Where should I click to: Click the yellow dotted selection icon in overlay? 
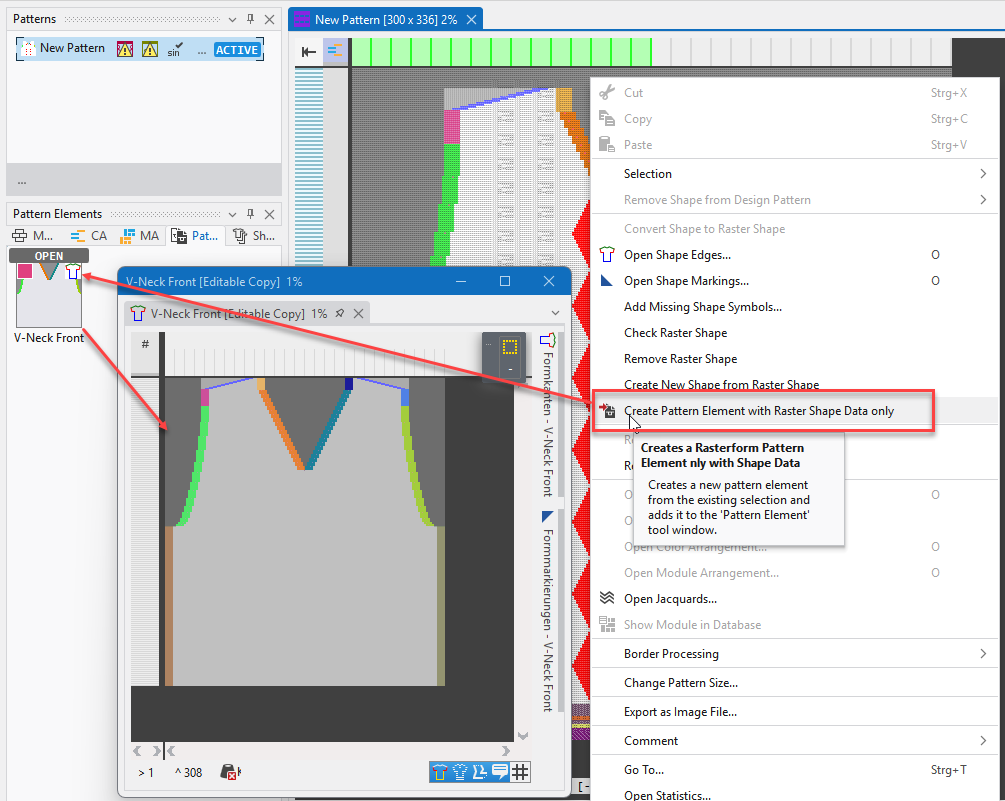pos(510,347)
